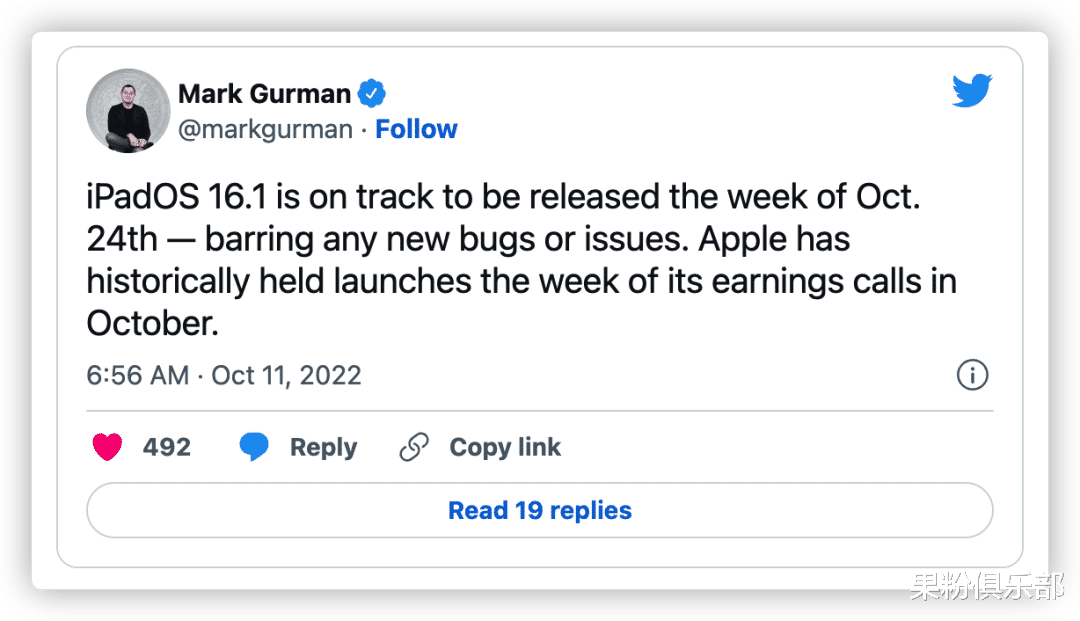Click the word October ending the tweet
The height and width of the screenshot is (621, 1080).
tap(151, 323)
